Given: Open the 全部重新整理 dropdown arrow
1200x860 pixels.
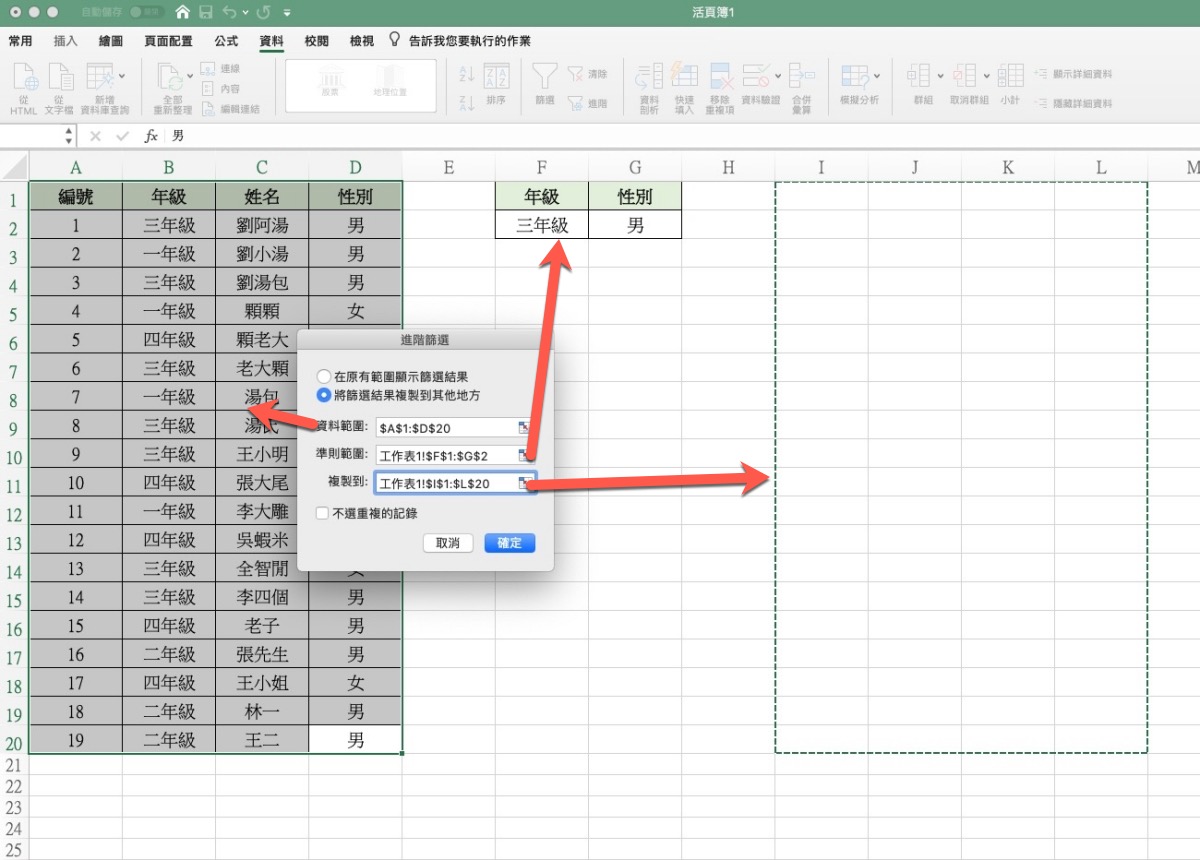Looking at the screenshot, I should point(188,76).
